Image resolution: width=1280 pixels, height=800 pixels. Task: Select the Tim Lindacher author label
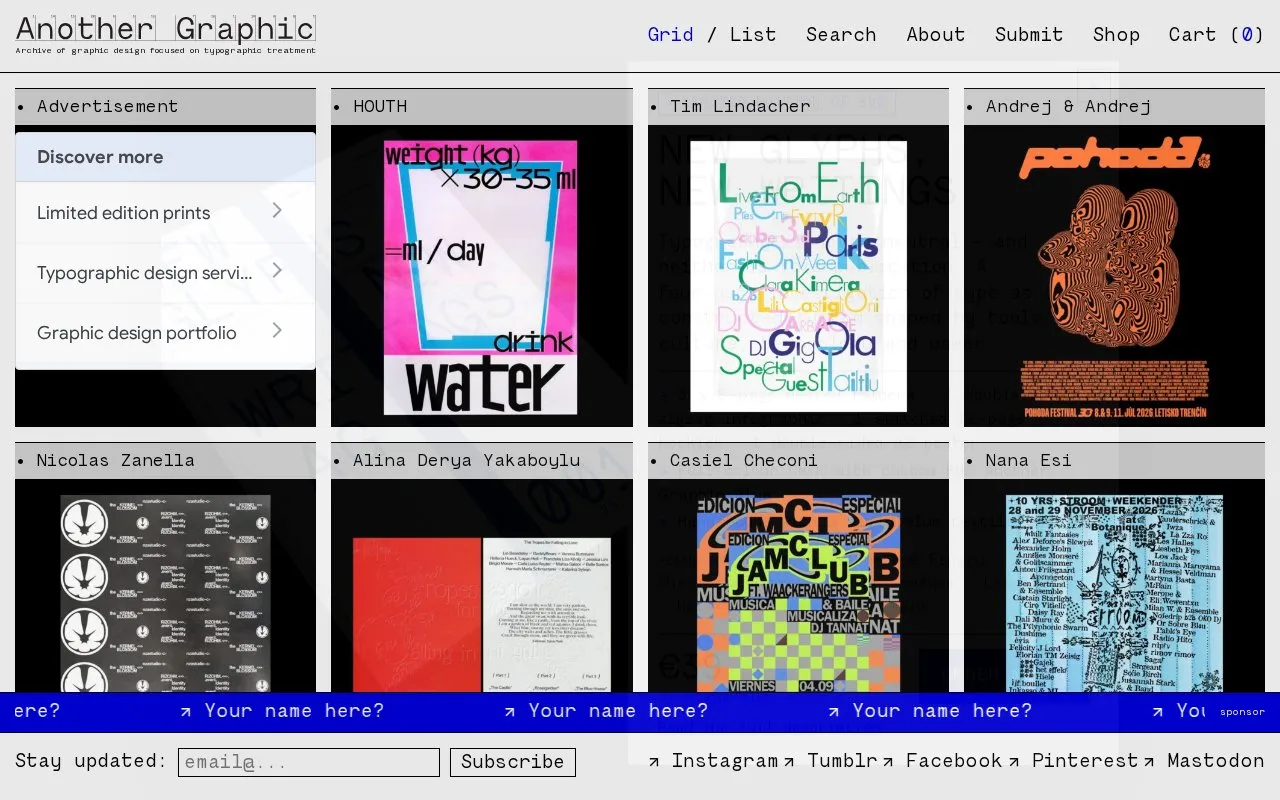pos(740,106)
